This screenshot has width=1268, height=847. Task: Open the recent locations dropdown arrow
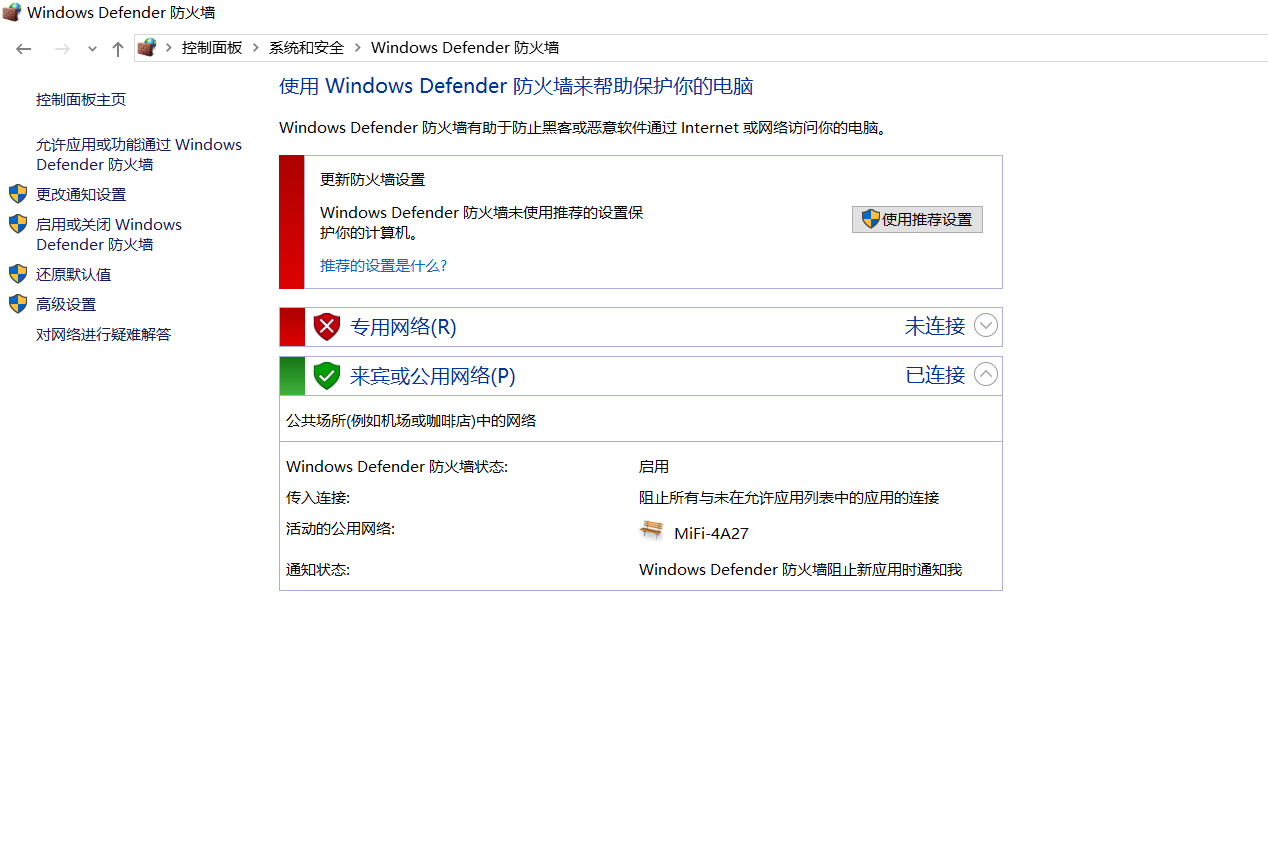coord(92,48)
